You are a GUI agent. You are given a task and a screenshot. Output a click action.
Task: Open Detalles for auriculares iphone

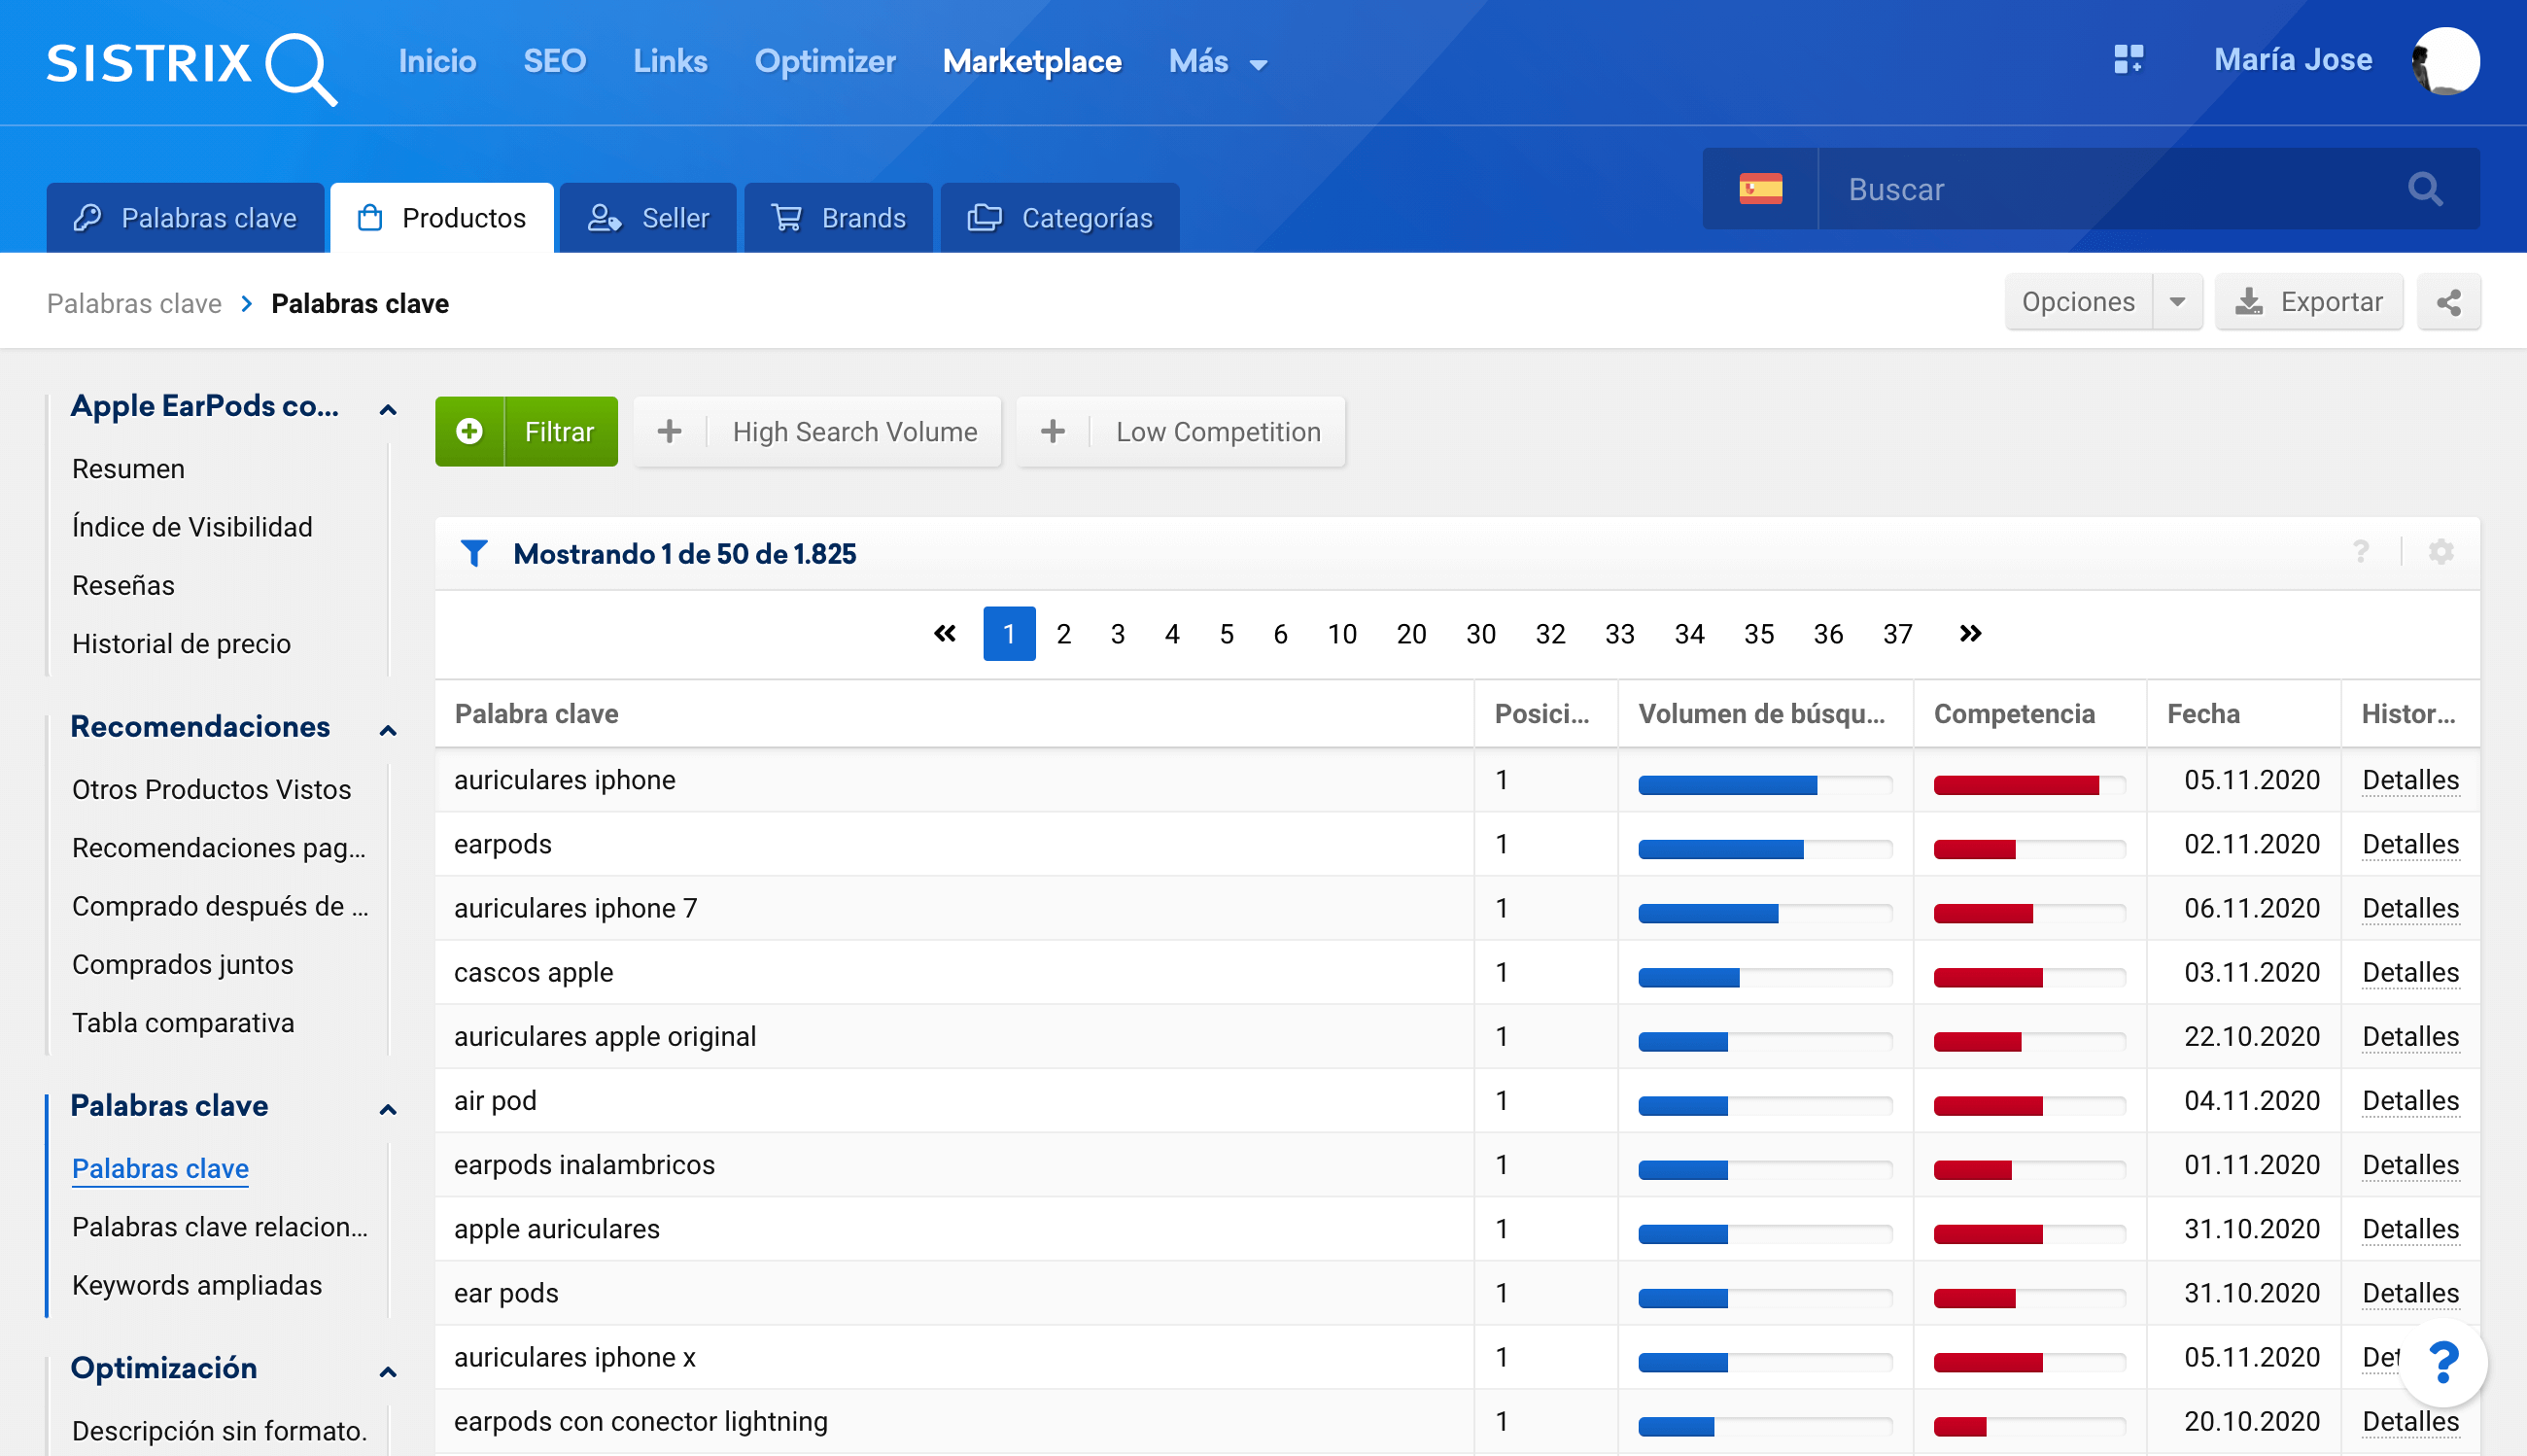2410,780
